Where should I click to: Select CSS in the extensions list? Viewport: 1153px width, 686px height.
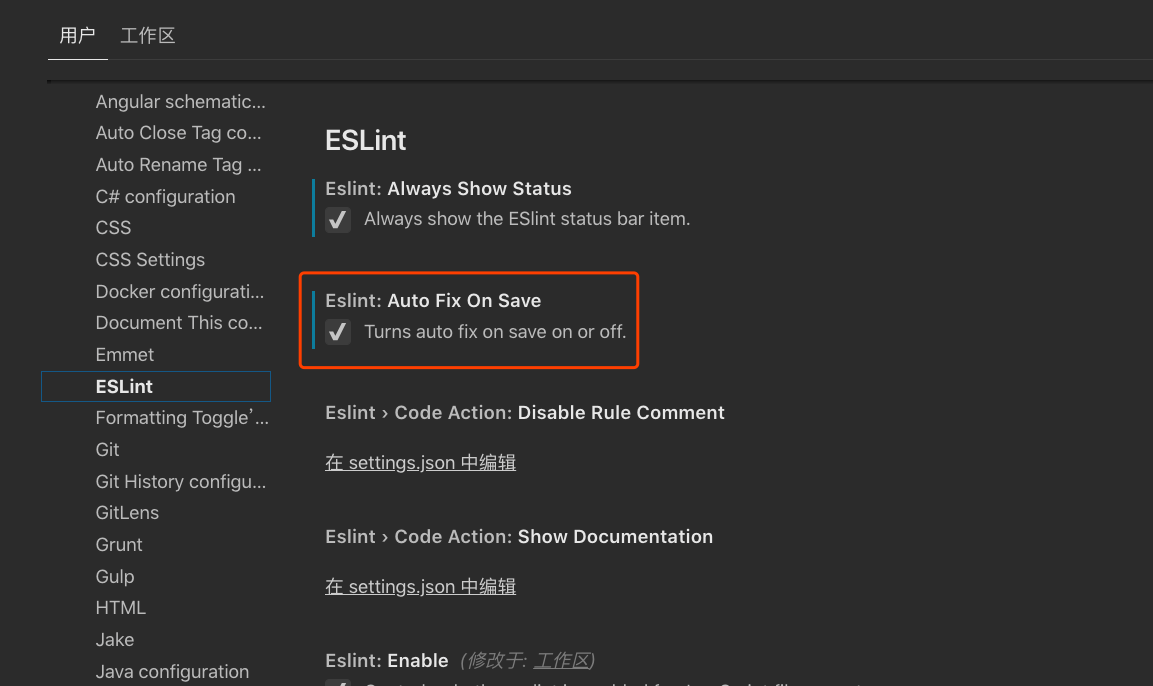point(113,228)
